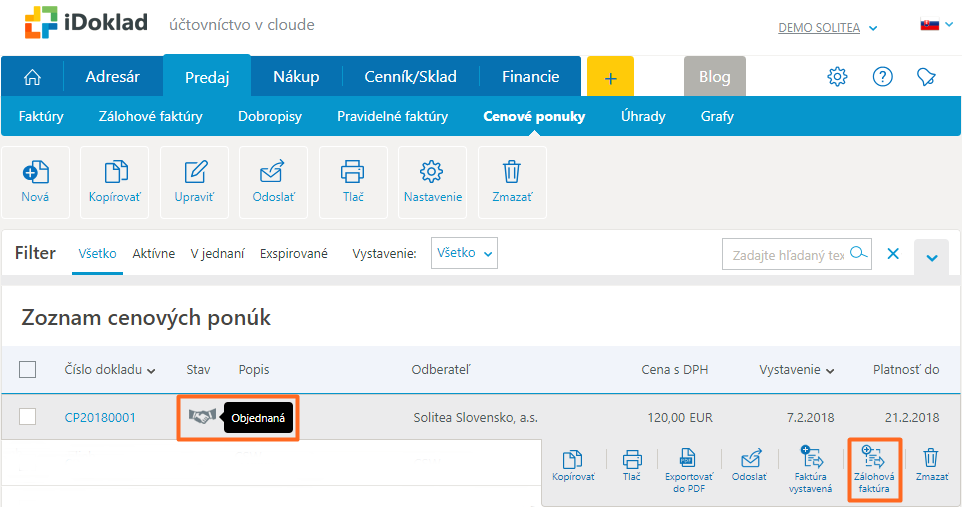Image resolution: width=962 pixels, height=507 pixels.
Task: Switch to the Nákup main tab
Action: click(296, 77)
